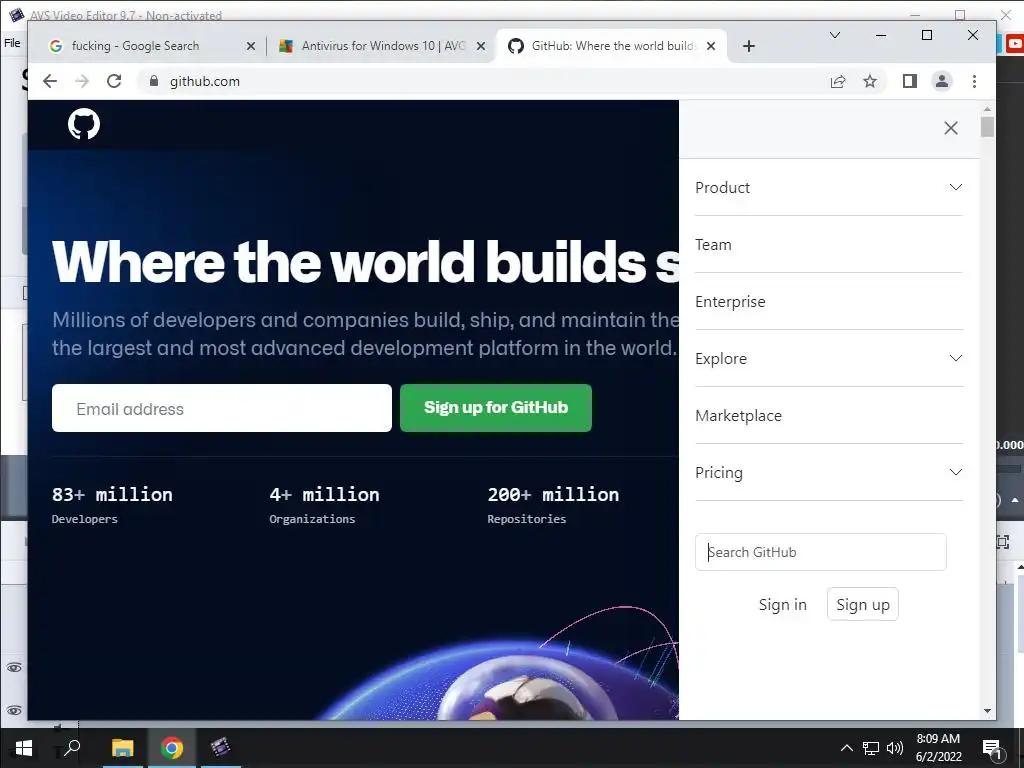The width and height of the screenshot is (1024, 768).
Task: Toggle the lower eye icon in AVS Video Editor
Action: coord(14,710)
